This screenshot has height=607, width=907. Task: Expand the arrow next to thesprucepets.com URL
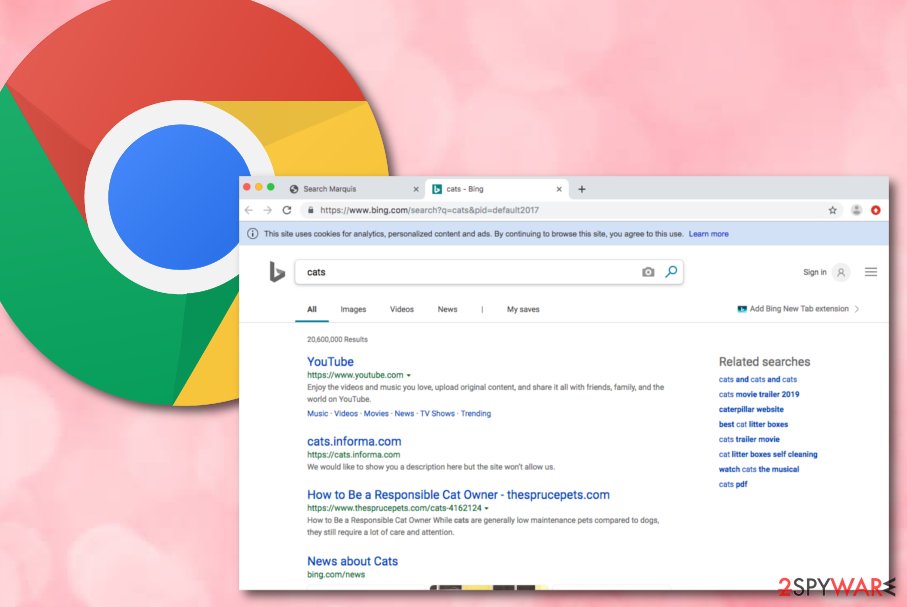pos(486,508)
